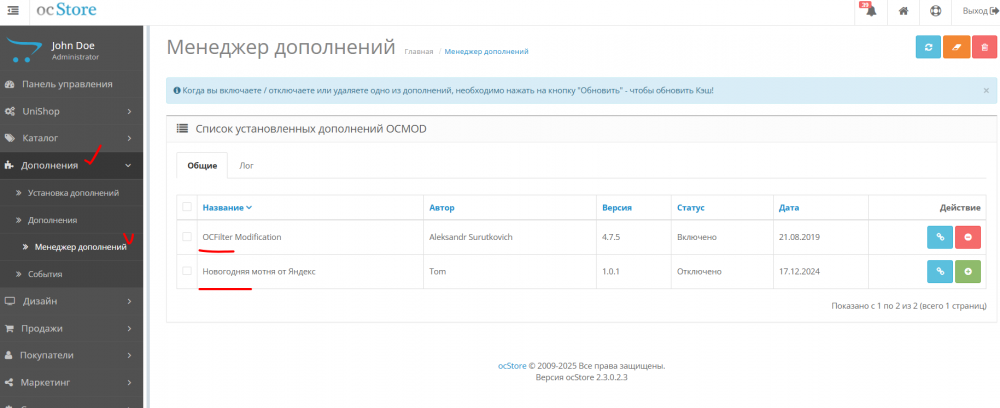Collapse the Дополнения menu chevron

coord(128,166)
